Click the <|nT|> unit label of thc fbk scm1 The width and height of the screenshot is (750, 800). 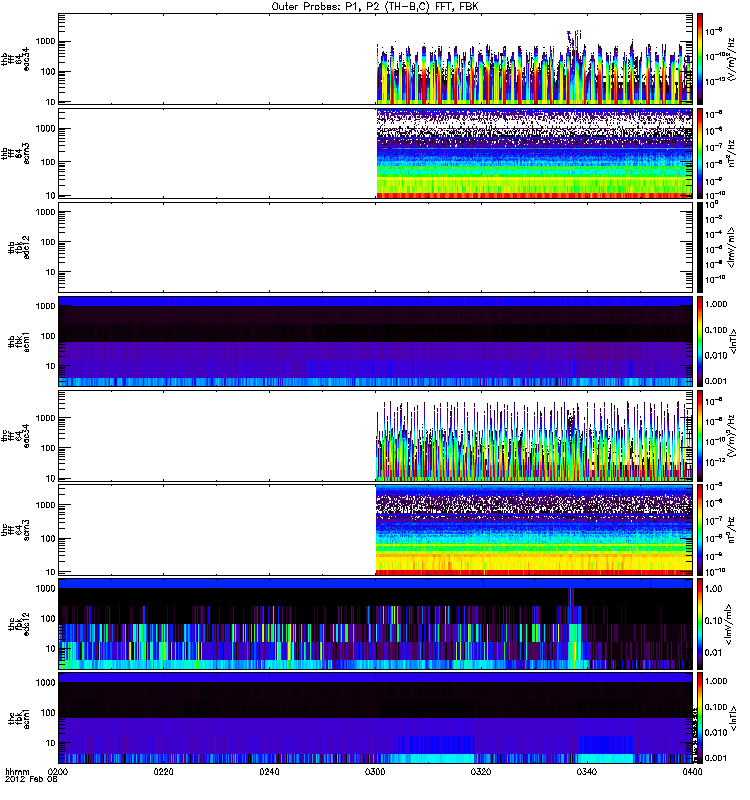pyautogui.click(x=733, y=718)
